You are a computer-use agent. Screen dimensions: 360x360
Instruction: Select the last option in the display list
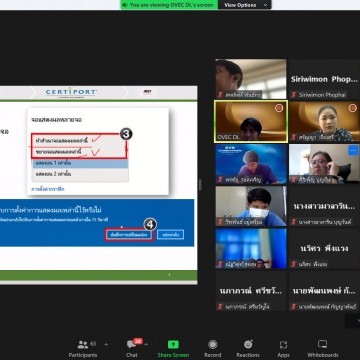tap(80, 174)
